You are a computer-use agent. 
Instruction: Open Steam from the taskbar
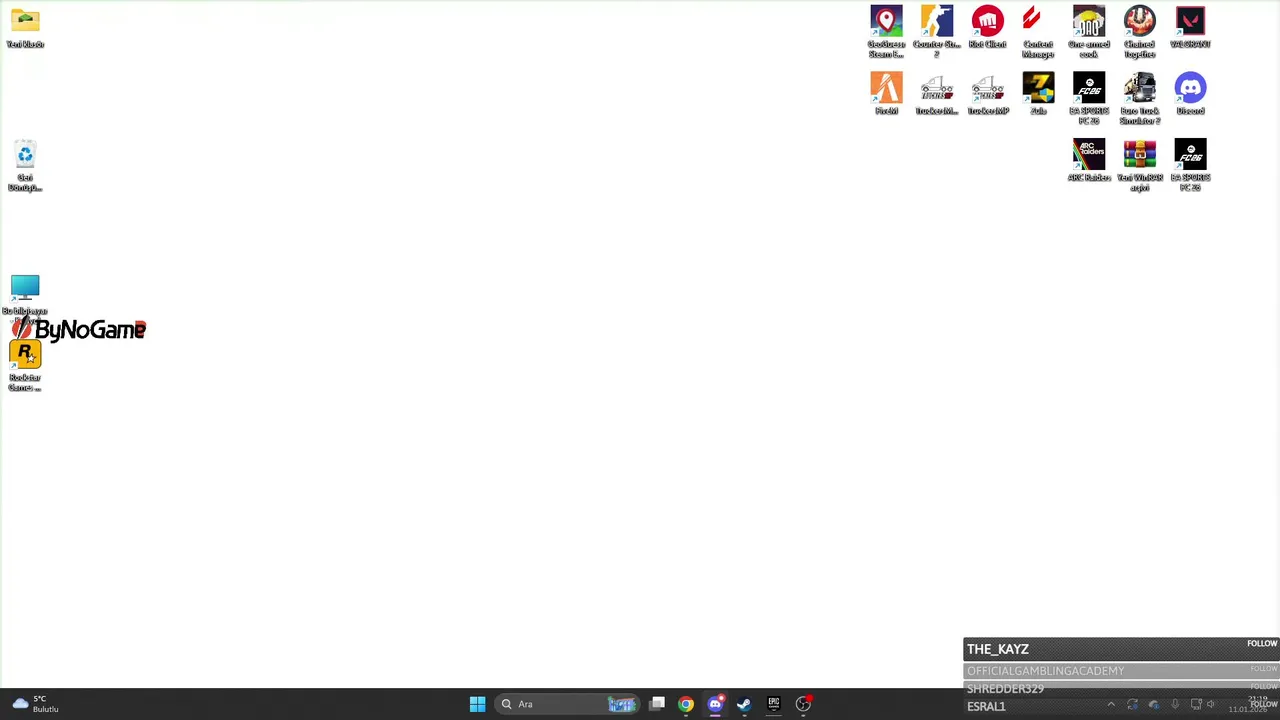pyautogui.click(x=744, y=704)
